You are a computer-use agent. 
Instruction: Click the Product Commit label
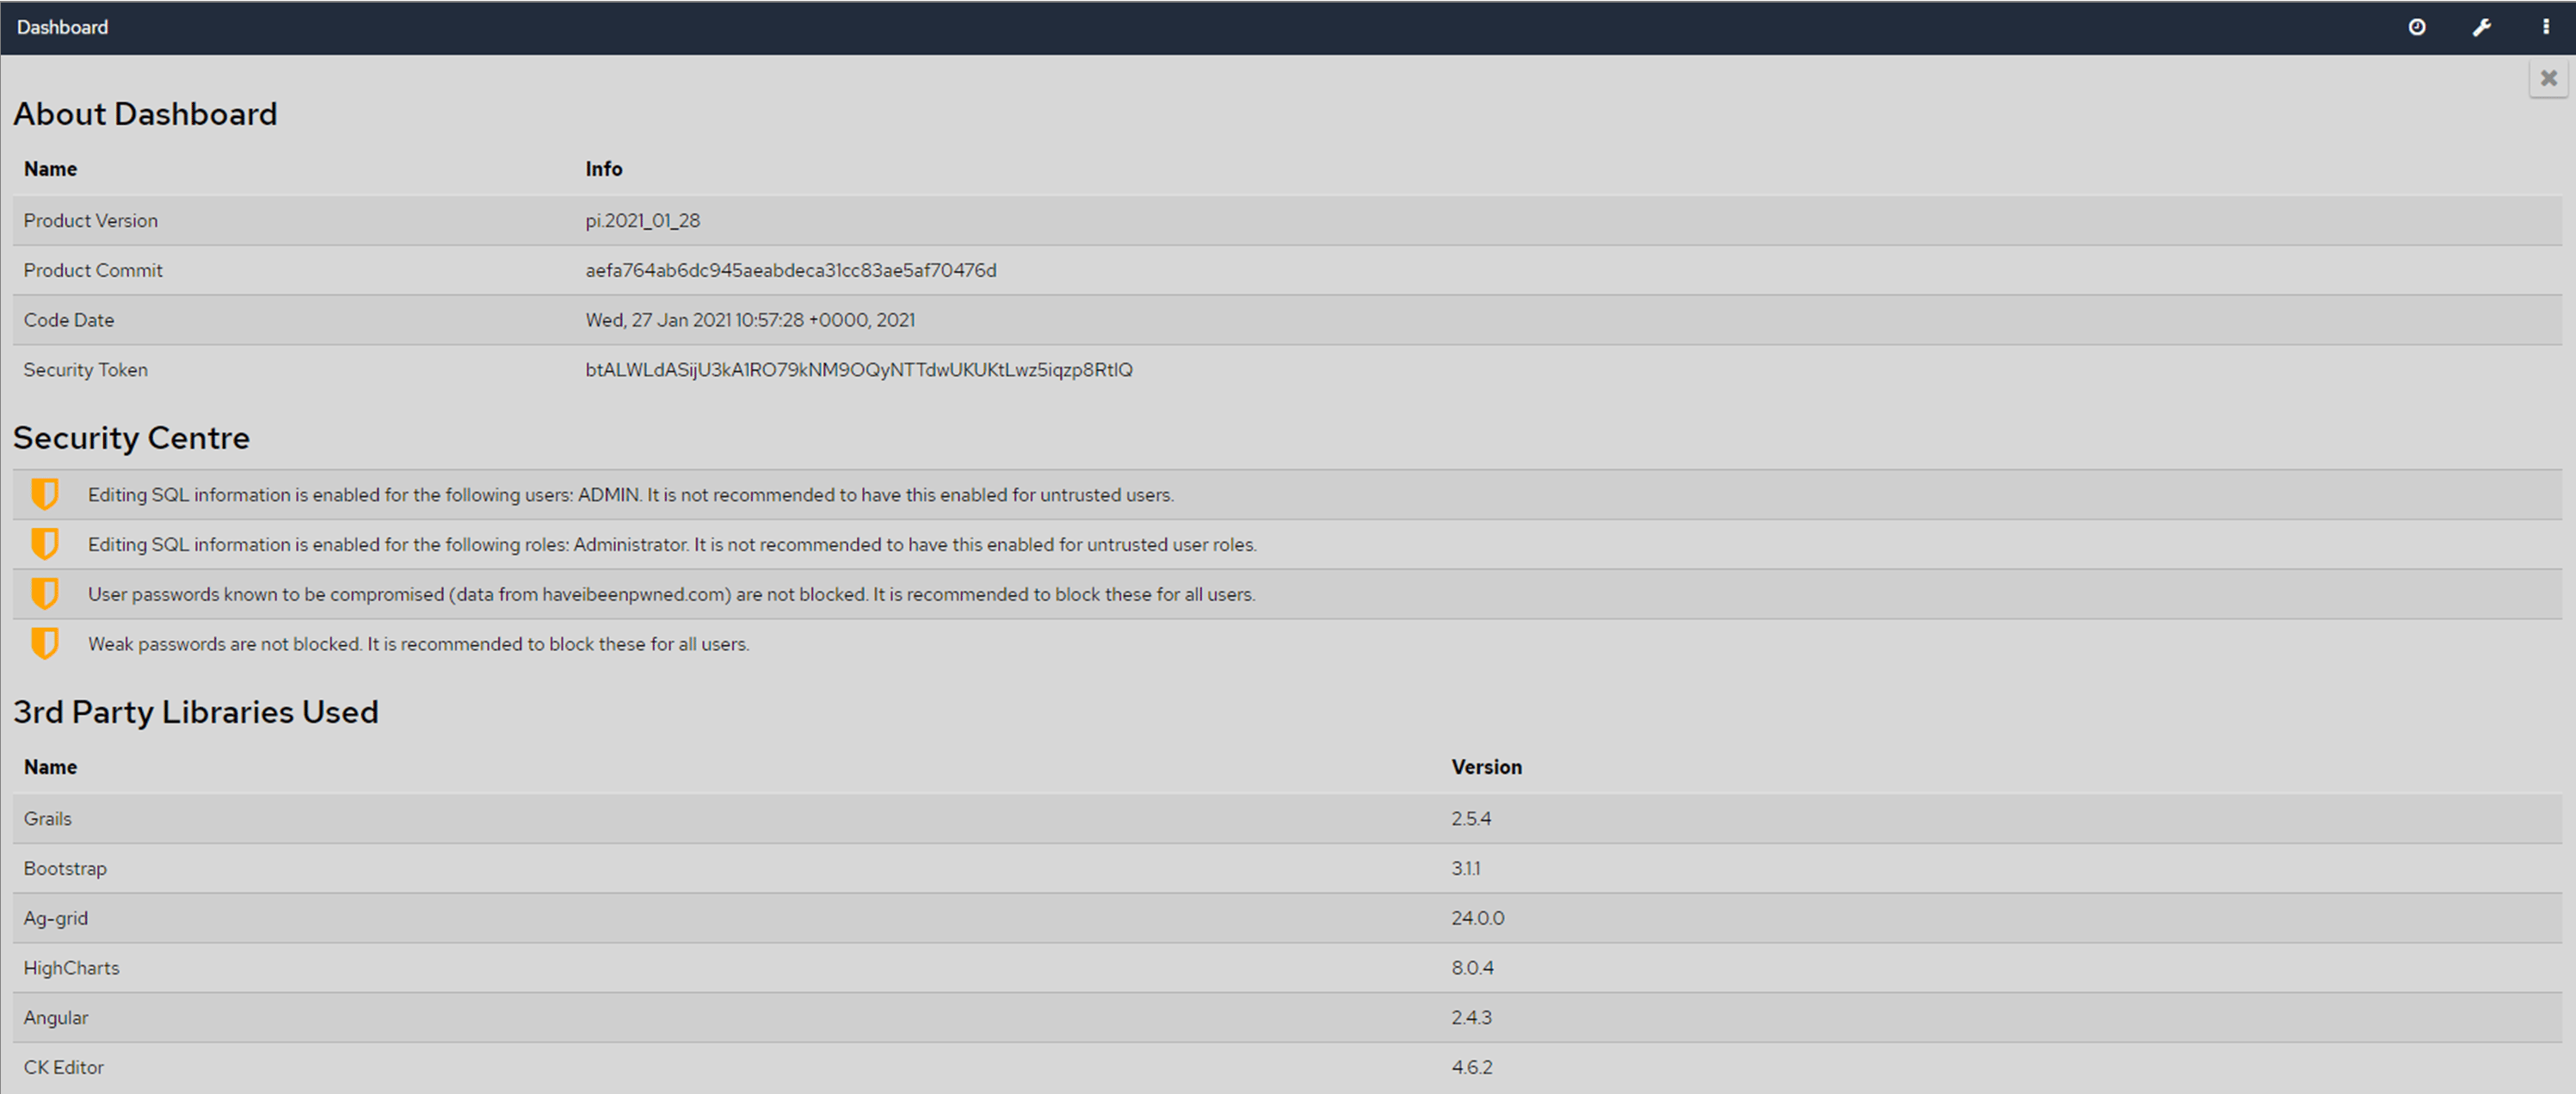93,270
